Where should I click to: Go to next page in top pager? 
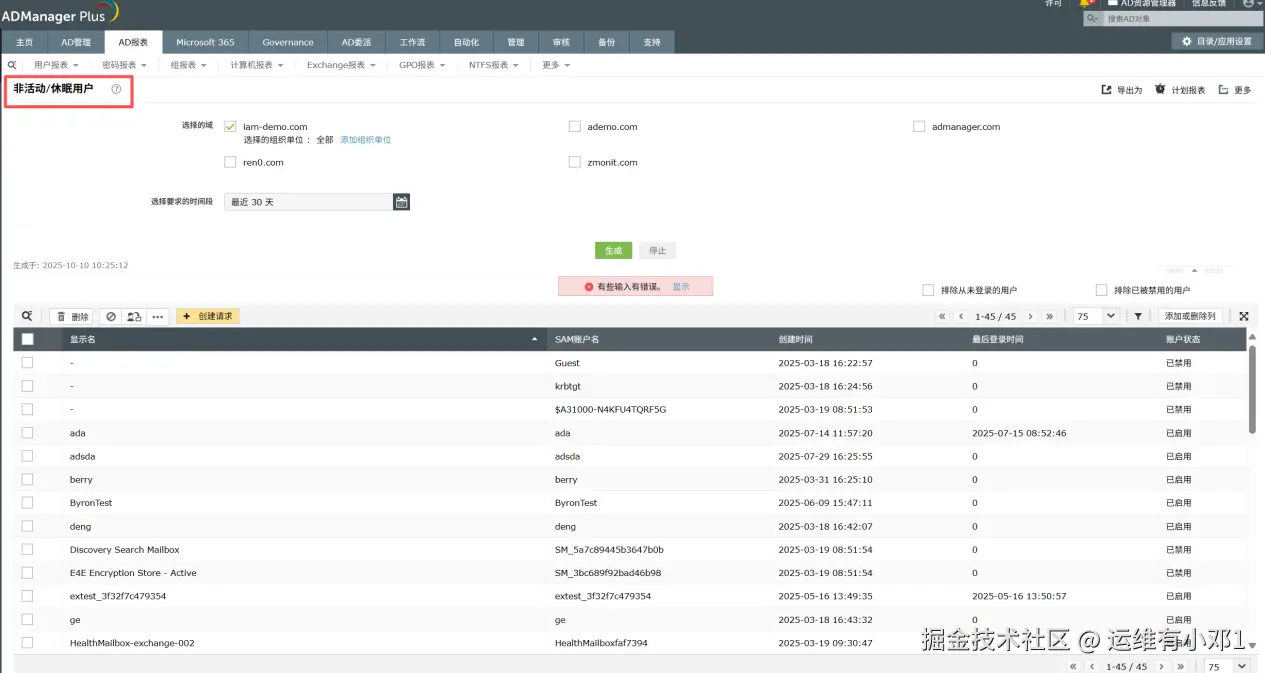(x=1030, y=316)
